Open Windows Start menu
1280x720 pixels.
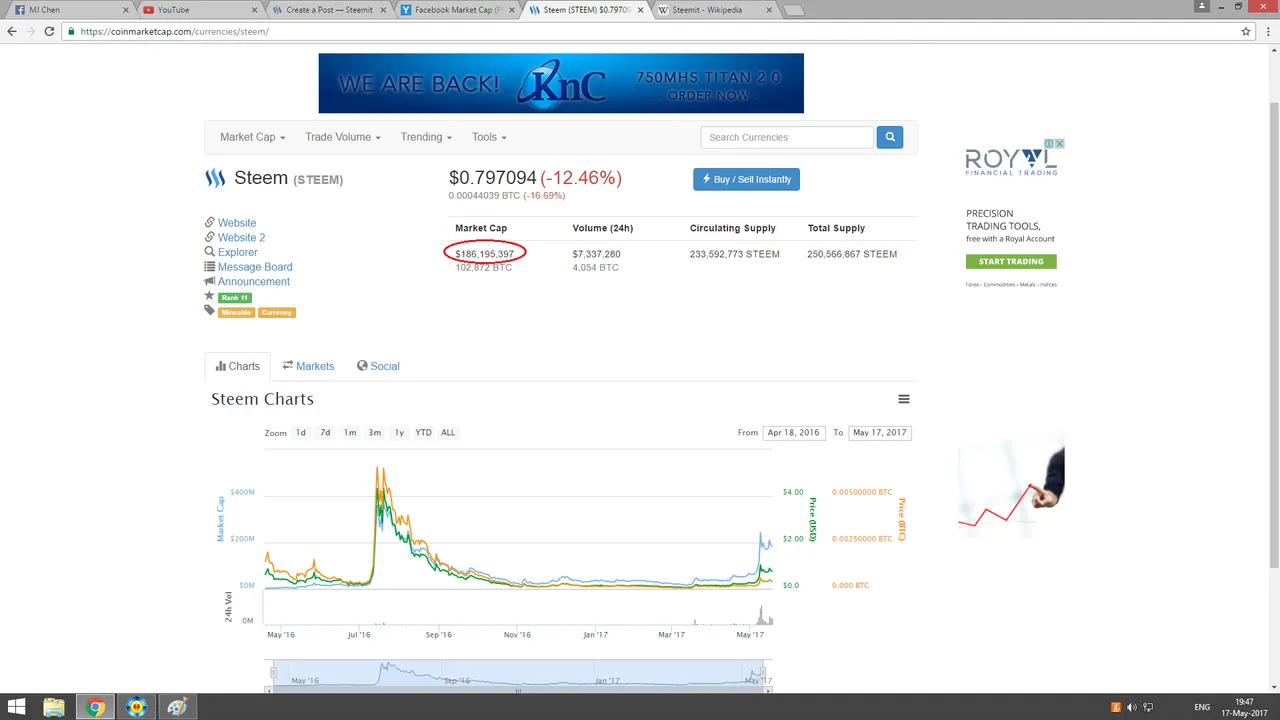(x=18, y=707)
